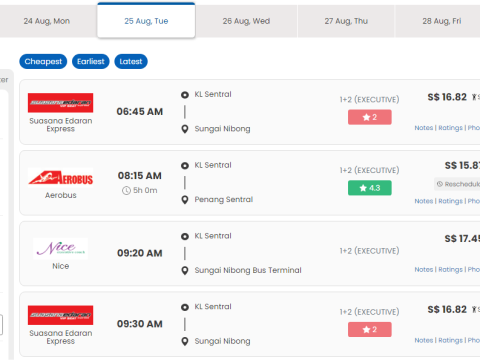Click the 2-star rating badge on 09:30 AM trip
The width and height of the screenshot is (480, 360).
tap(370, 330)
